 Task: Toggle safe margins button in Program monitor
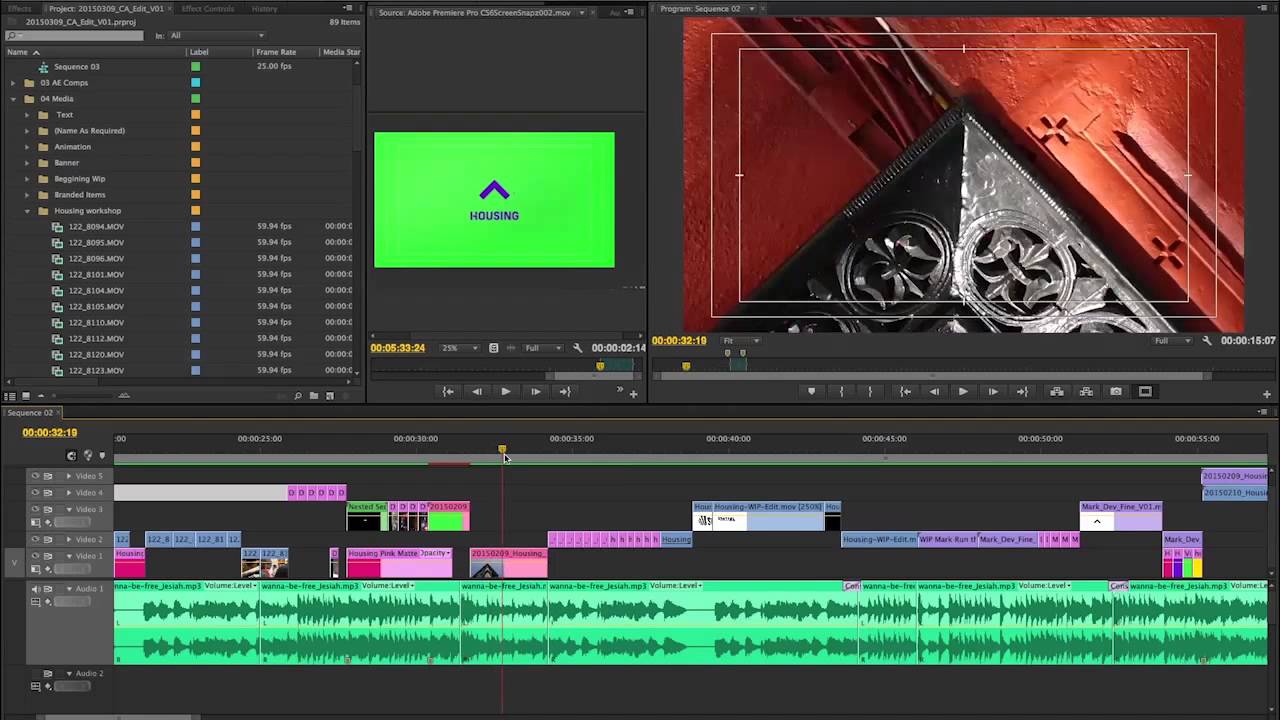point(1145,392)
